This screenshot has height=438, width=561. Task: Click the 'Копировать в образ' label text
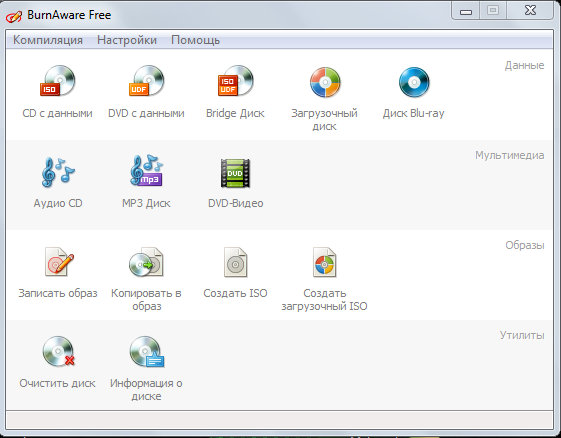[146, 300]
